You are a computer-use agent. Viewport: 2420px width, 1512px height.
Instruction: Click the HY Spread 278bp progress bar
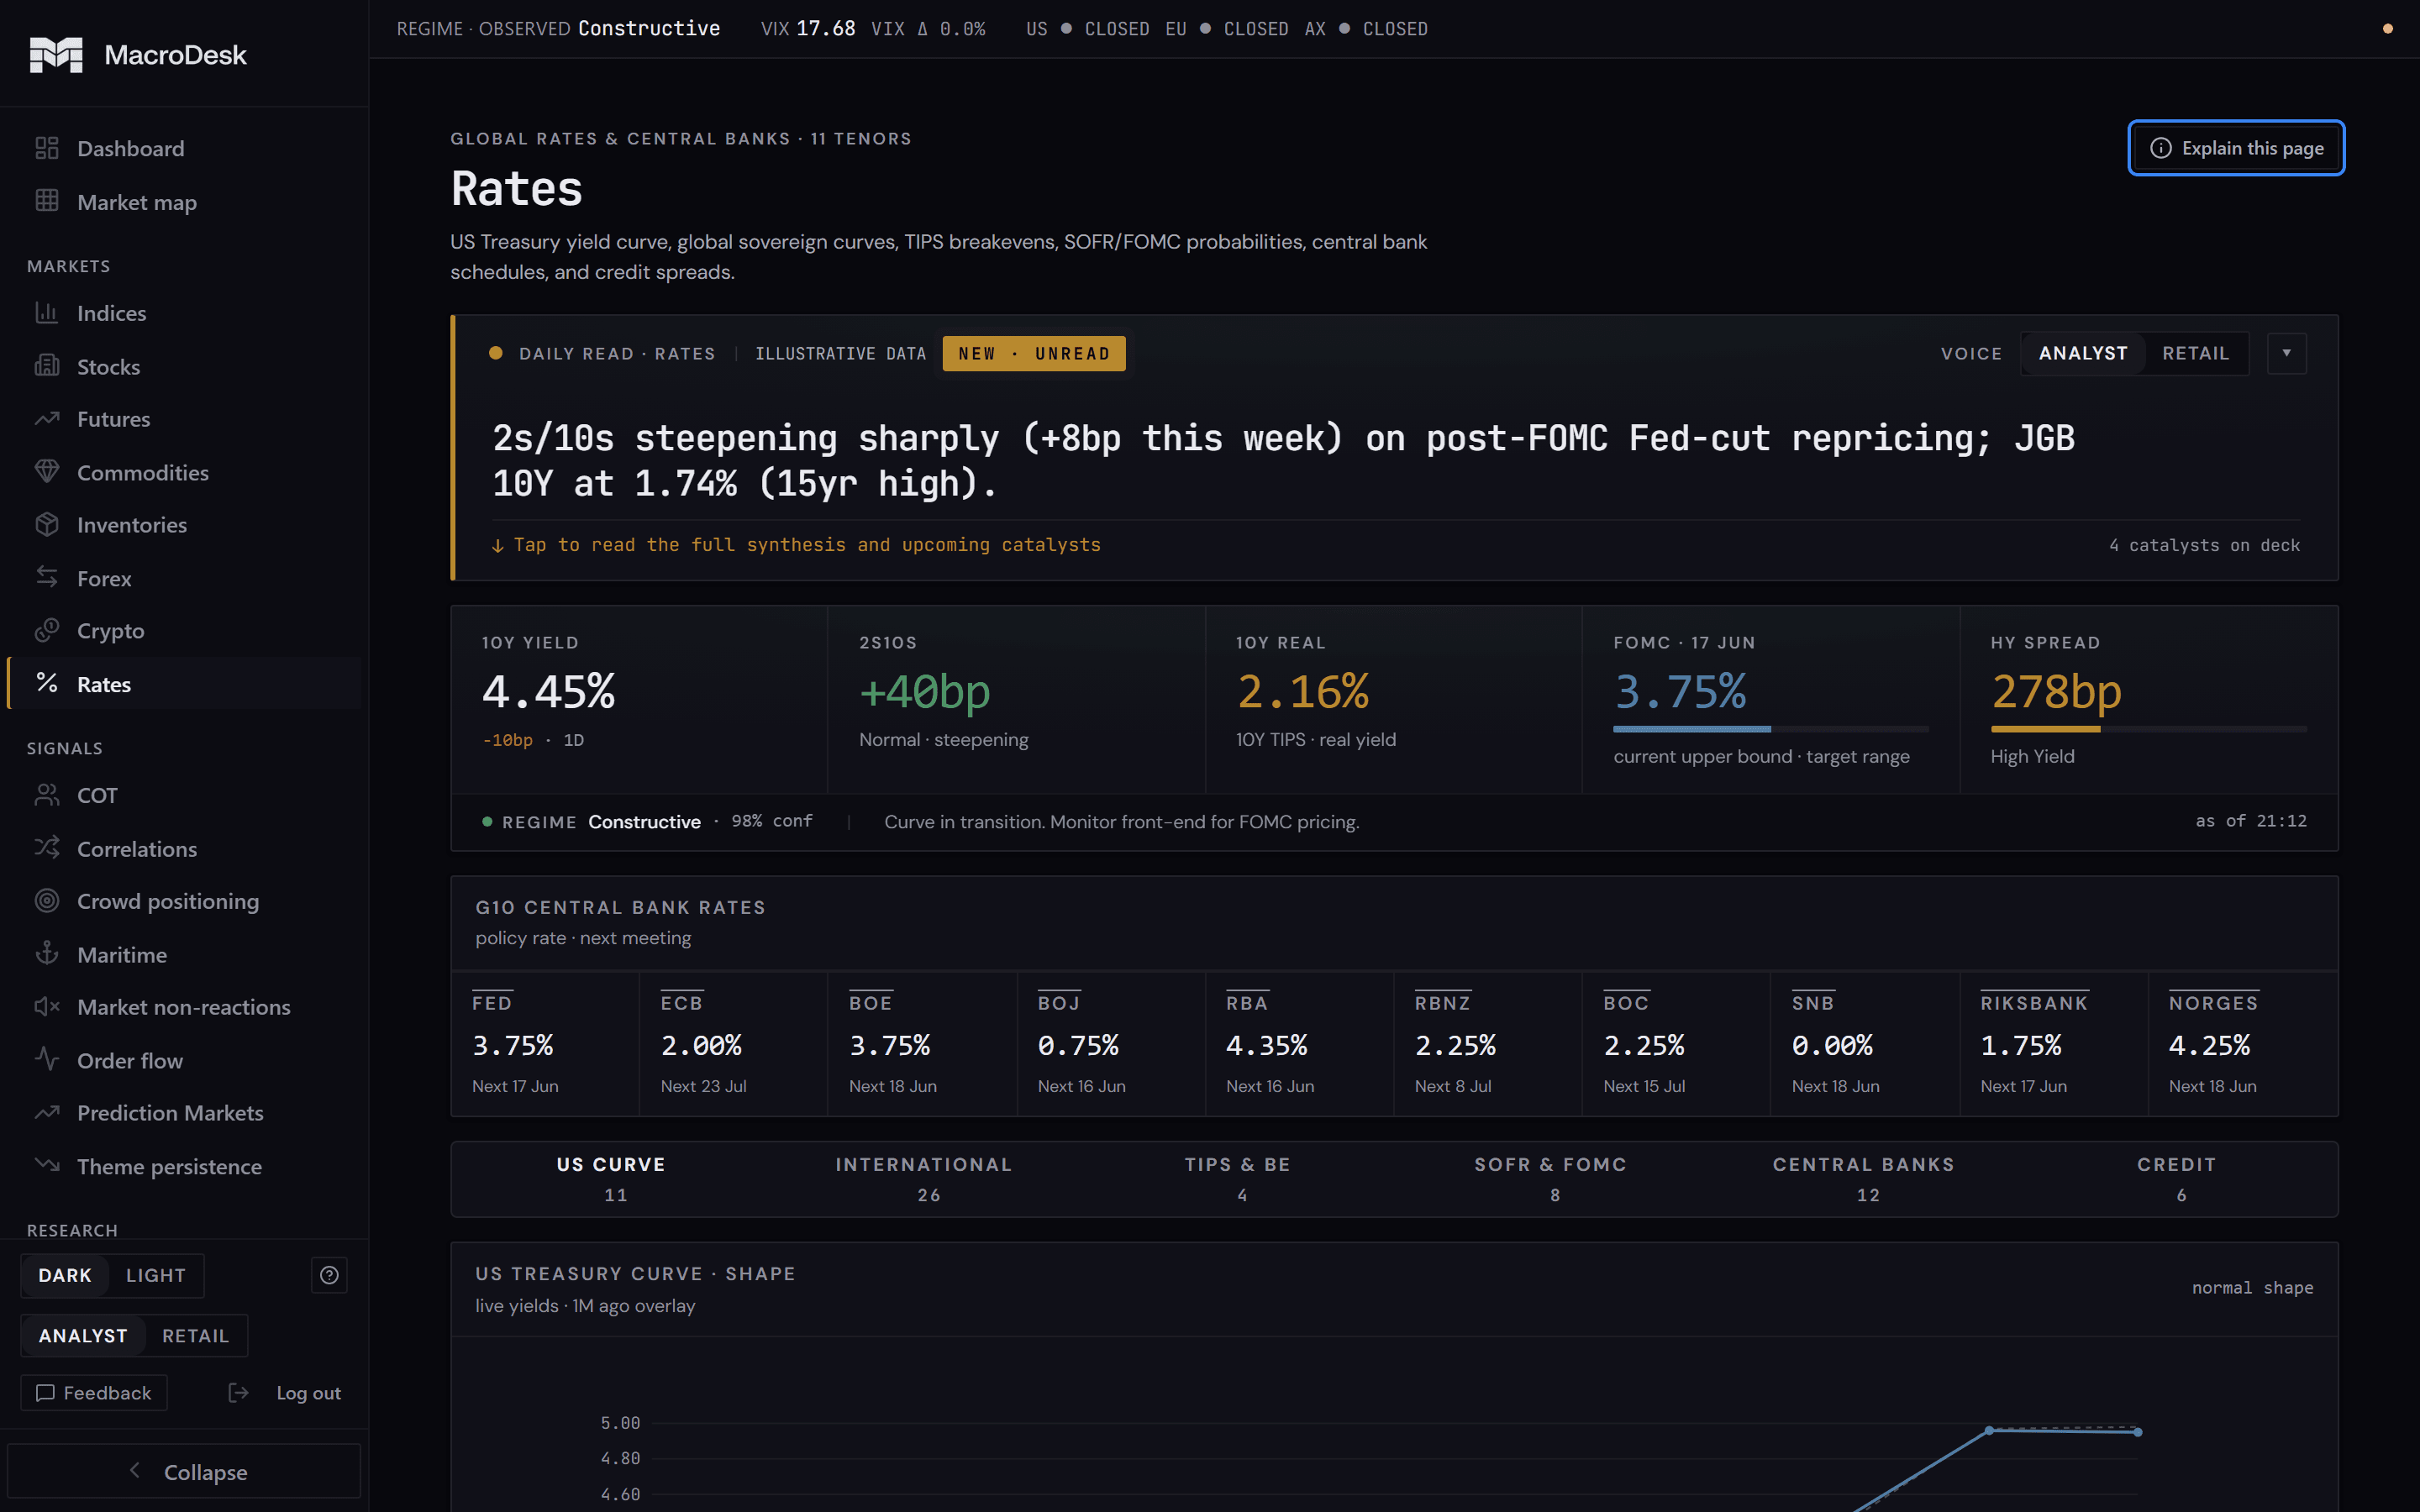(2148, 729)
